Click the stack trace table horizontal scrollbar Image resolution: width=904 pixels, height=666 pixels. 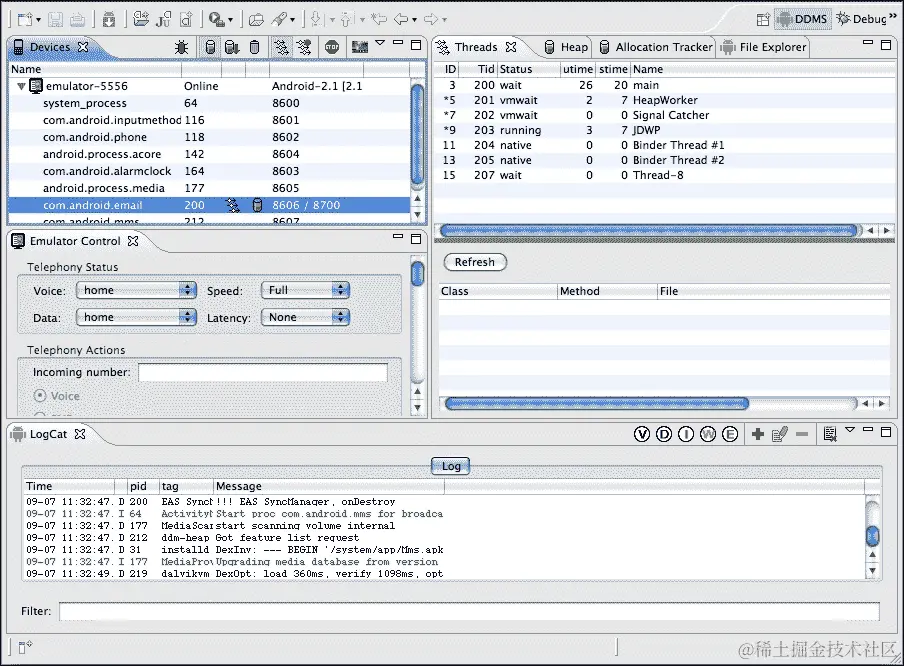[x=597, y=404]
